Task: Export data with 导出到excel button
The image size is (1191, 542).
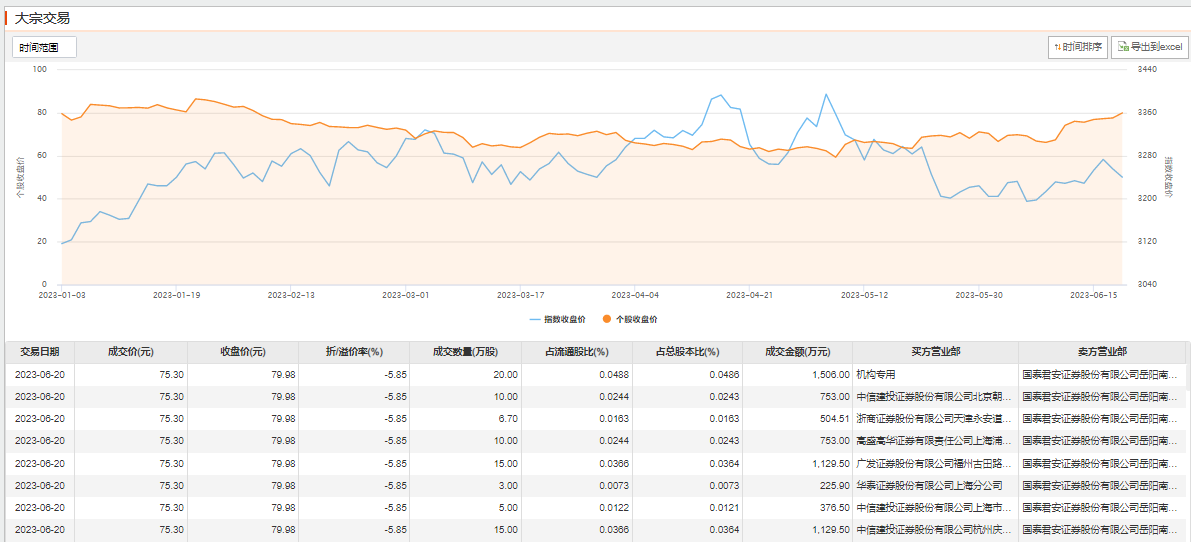Action: [1149, 47]
